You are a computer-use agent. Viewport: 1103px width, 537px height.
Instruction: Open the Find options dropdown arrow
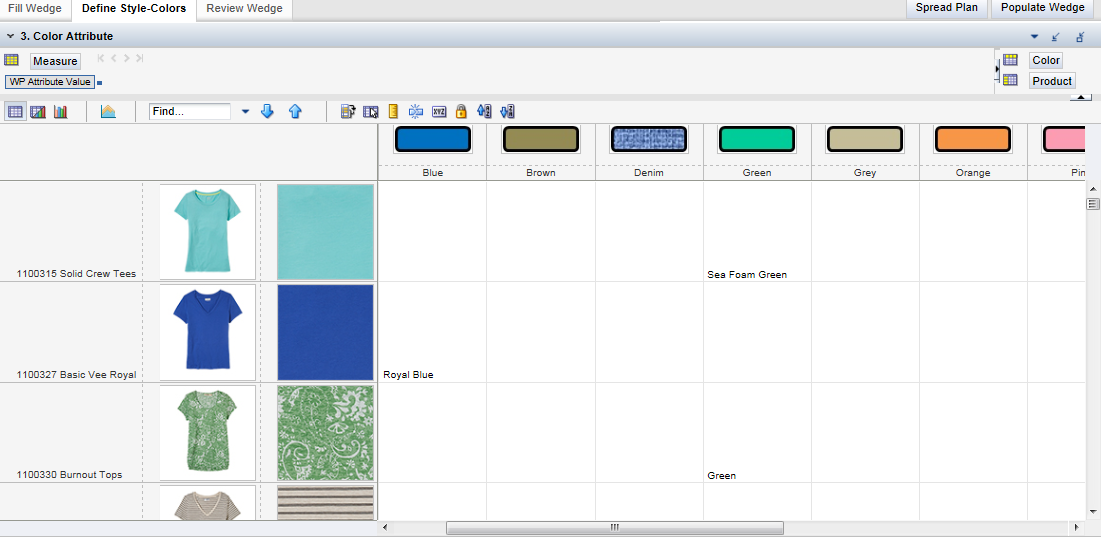pos(246,111)
